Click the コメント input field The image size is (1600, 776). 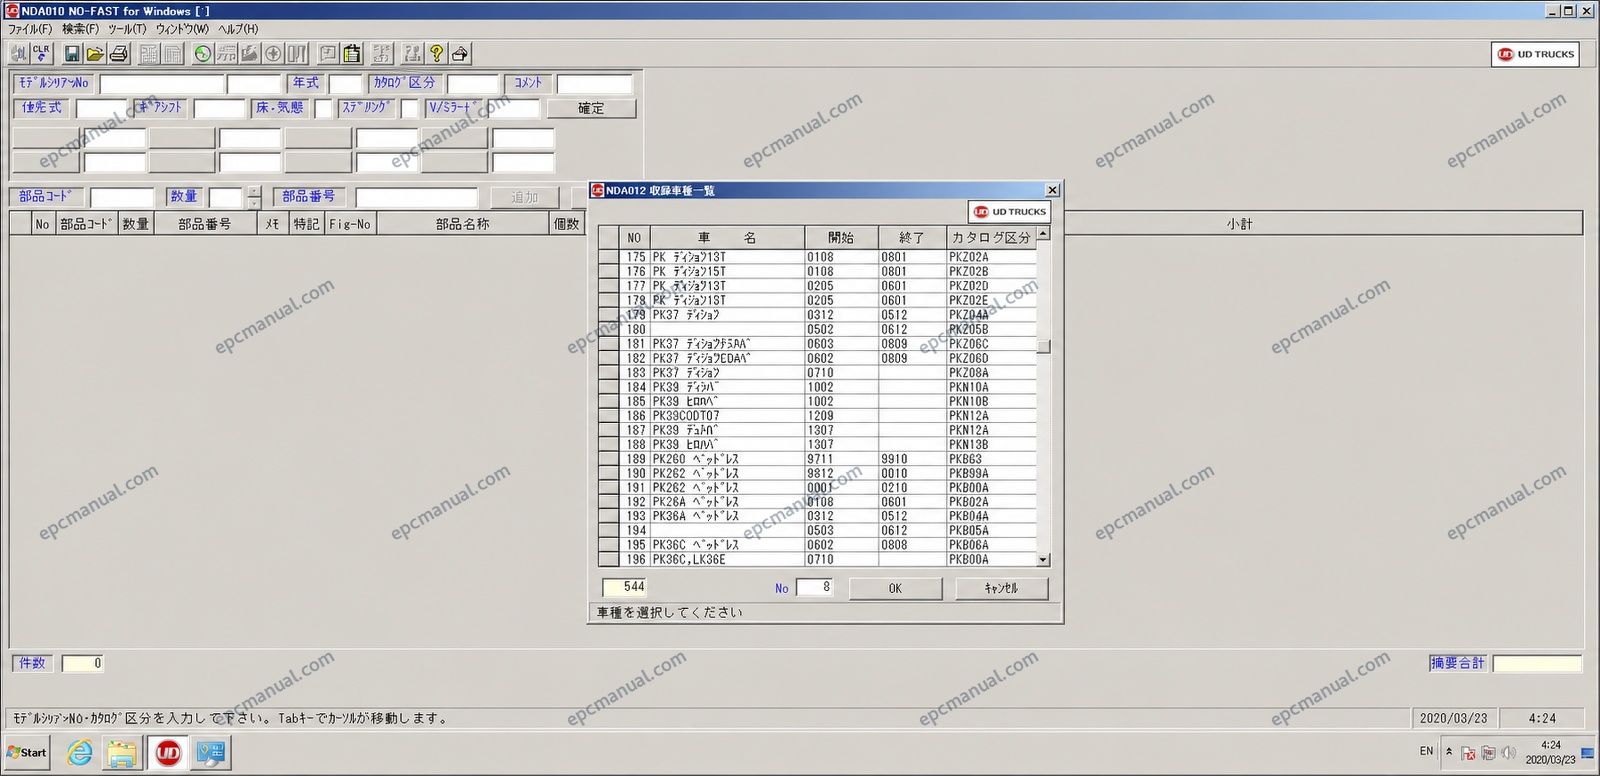[x=594, y=83]
